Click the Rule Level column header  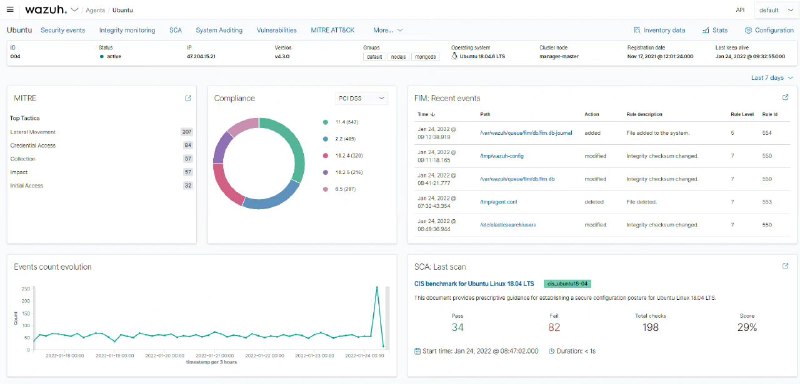(x=741, y=114)
